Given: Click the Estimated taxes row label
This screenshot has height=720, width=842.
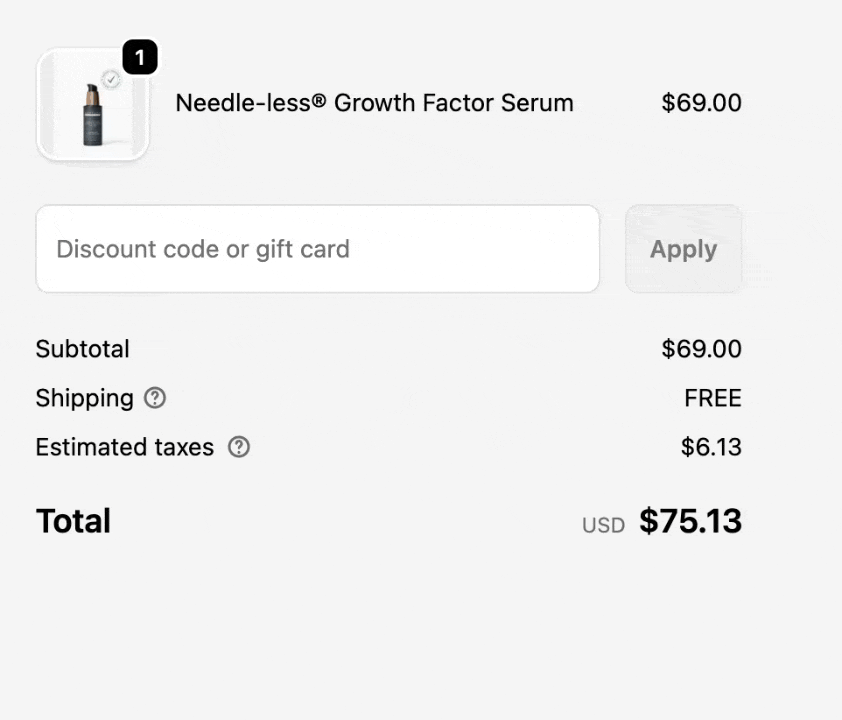Looking at the screenshot, I should [124, 447].
